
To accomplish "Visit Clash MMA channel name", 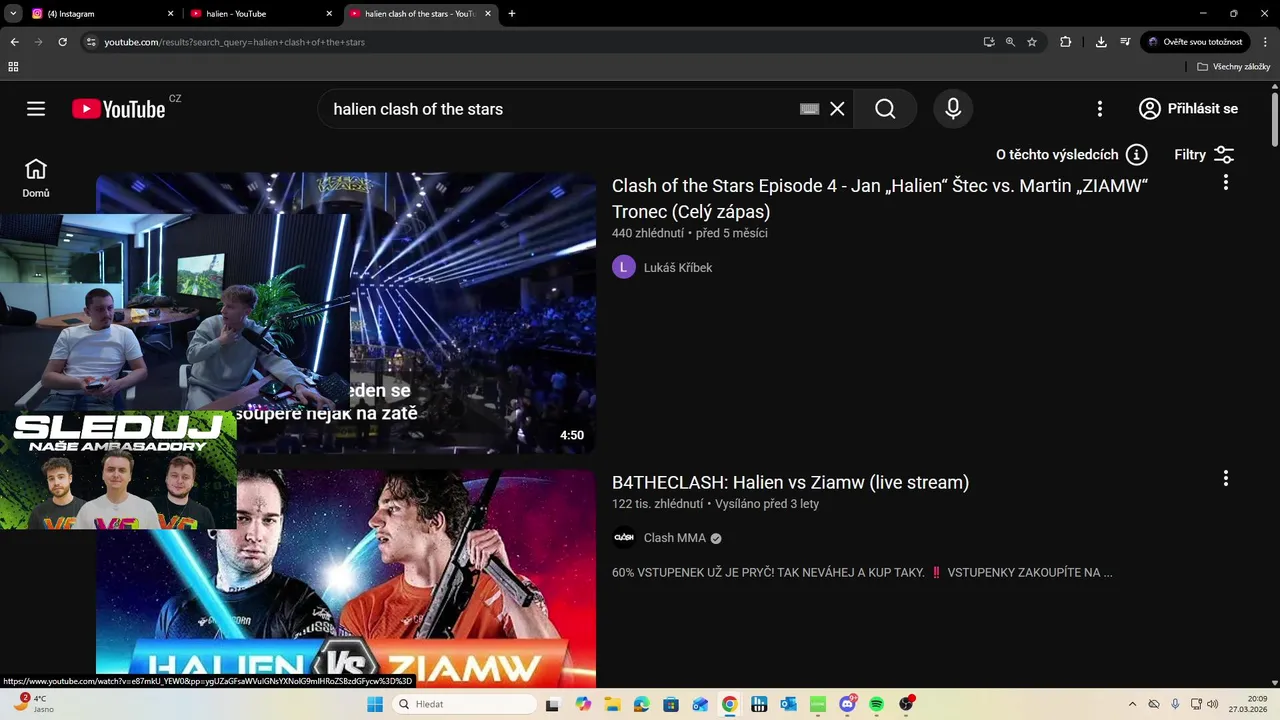I will click(x=675, y=538).
